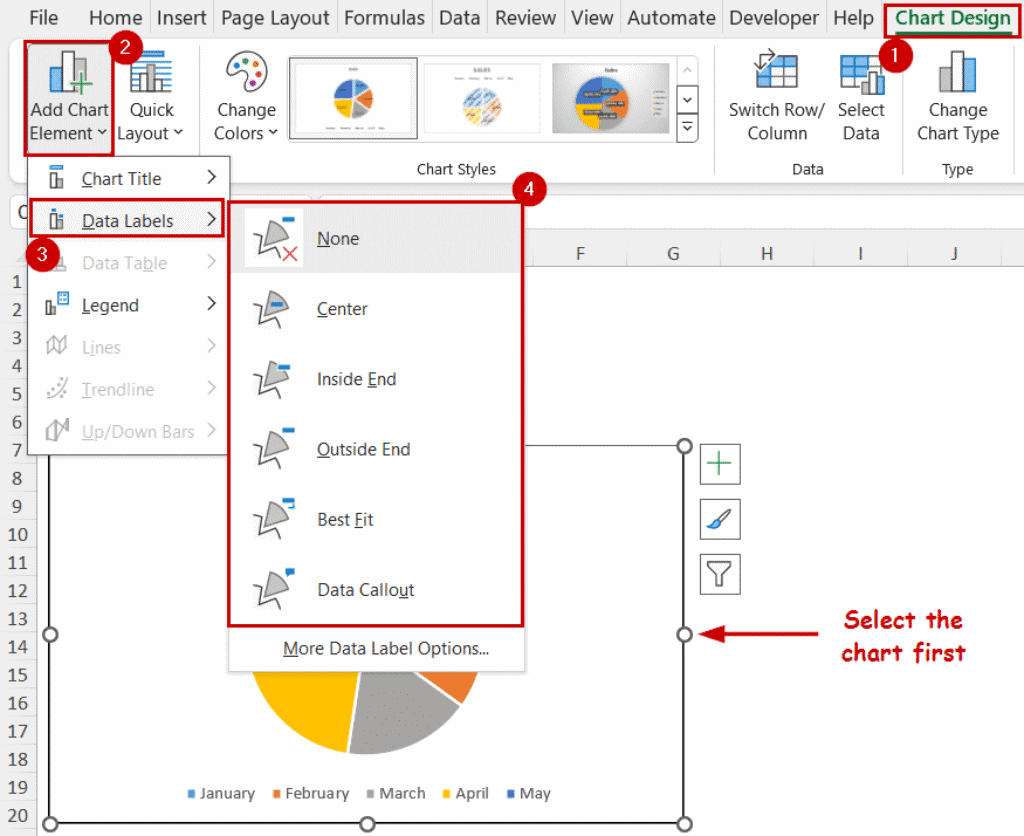
Task: Select Center data label position
Action: point(341,309)
